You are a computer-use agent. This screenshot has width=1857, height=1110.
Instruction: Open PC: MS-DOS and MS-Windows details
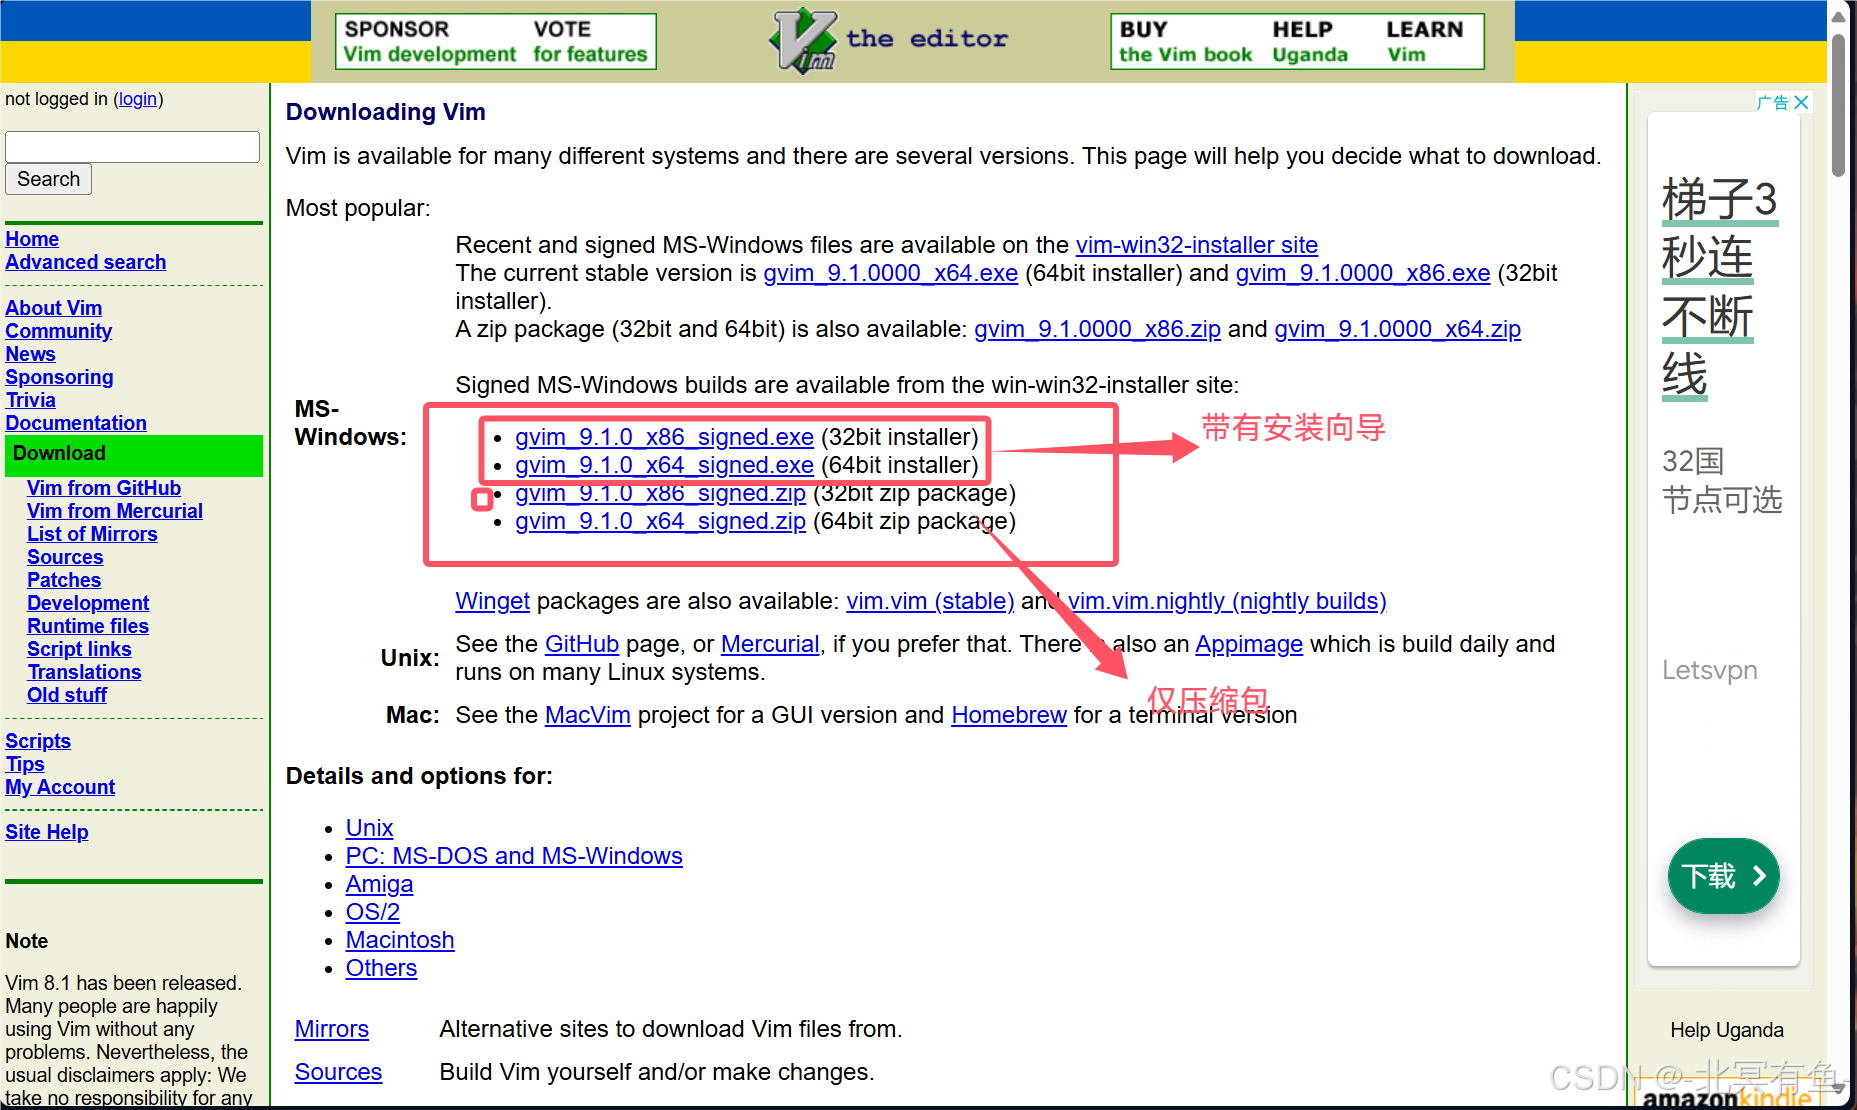pos(514,857)
